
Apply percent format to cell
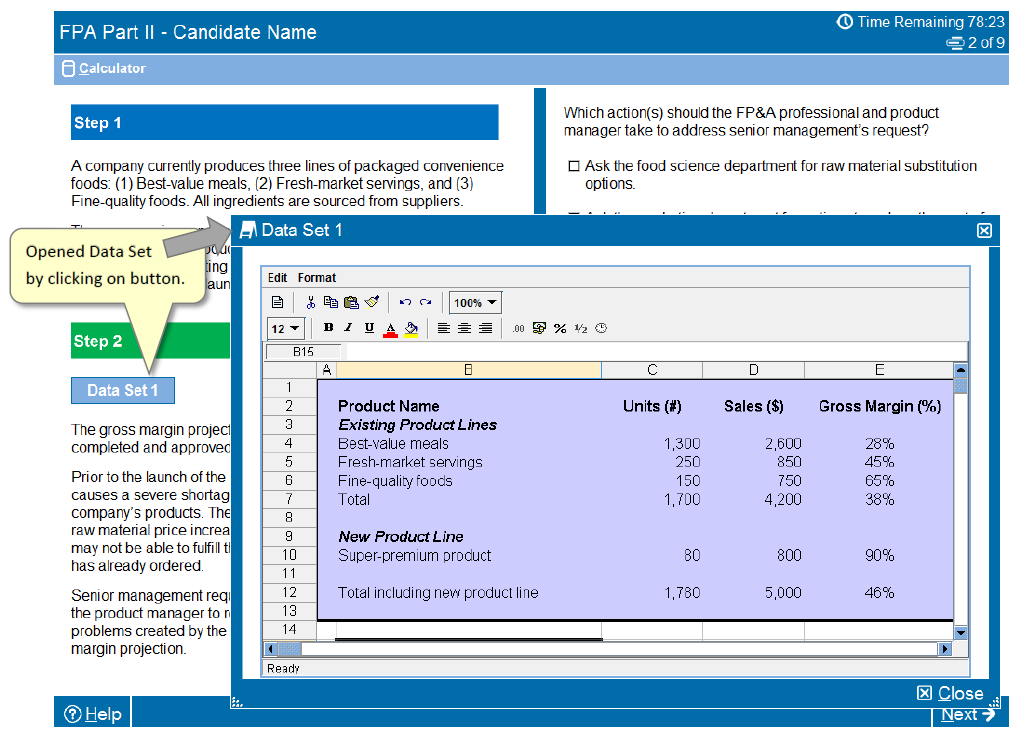coord(560,328)
